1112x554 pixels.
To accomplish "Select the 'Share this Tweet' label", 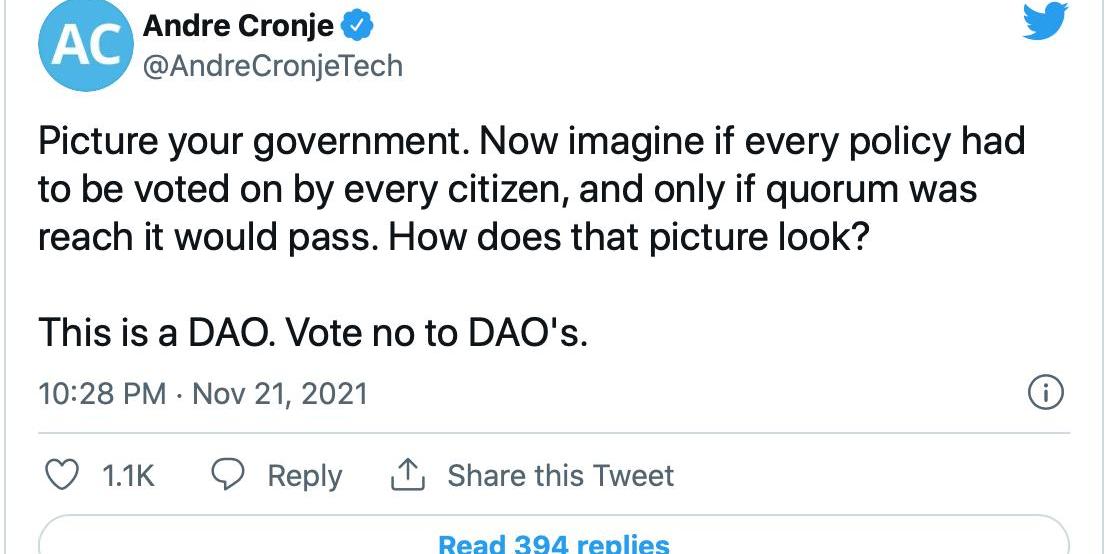I will point(560,475).
